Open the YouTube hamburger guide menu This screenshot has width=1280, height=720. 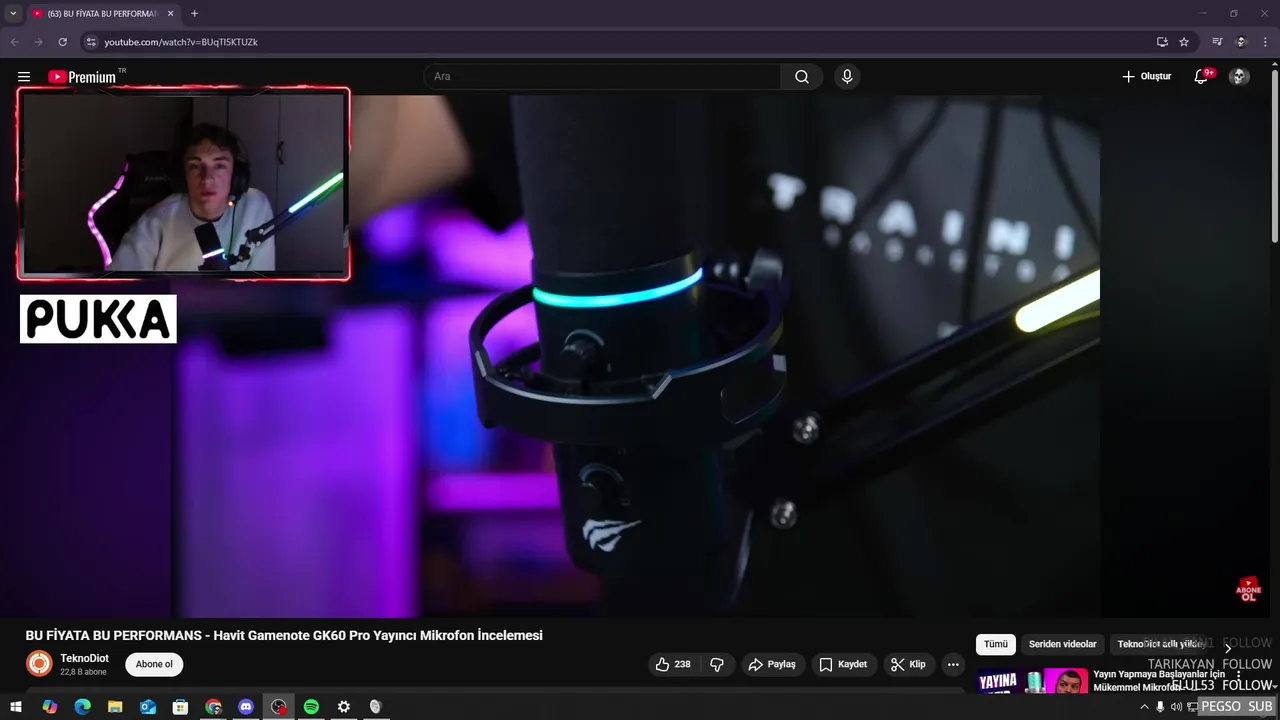coord(24,77)
